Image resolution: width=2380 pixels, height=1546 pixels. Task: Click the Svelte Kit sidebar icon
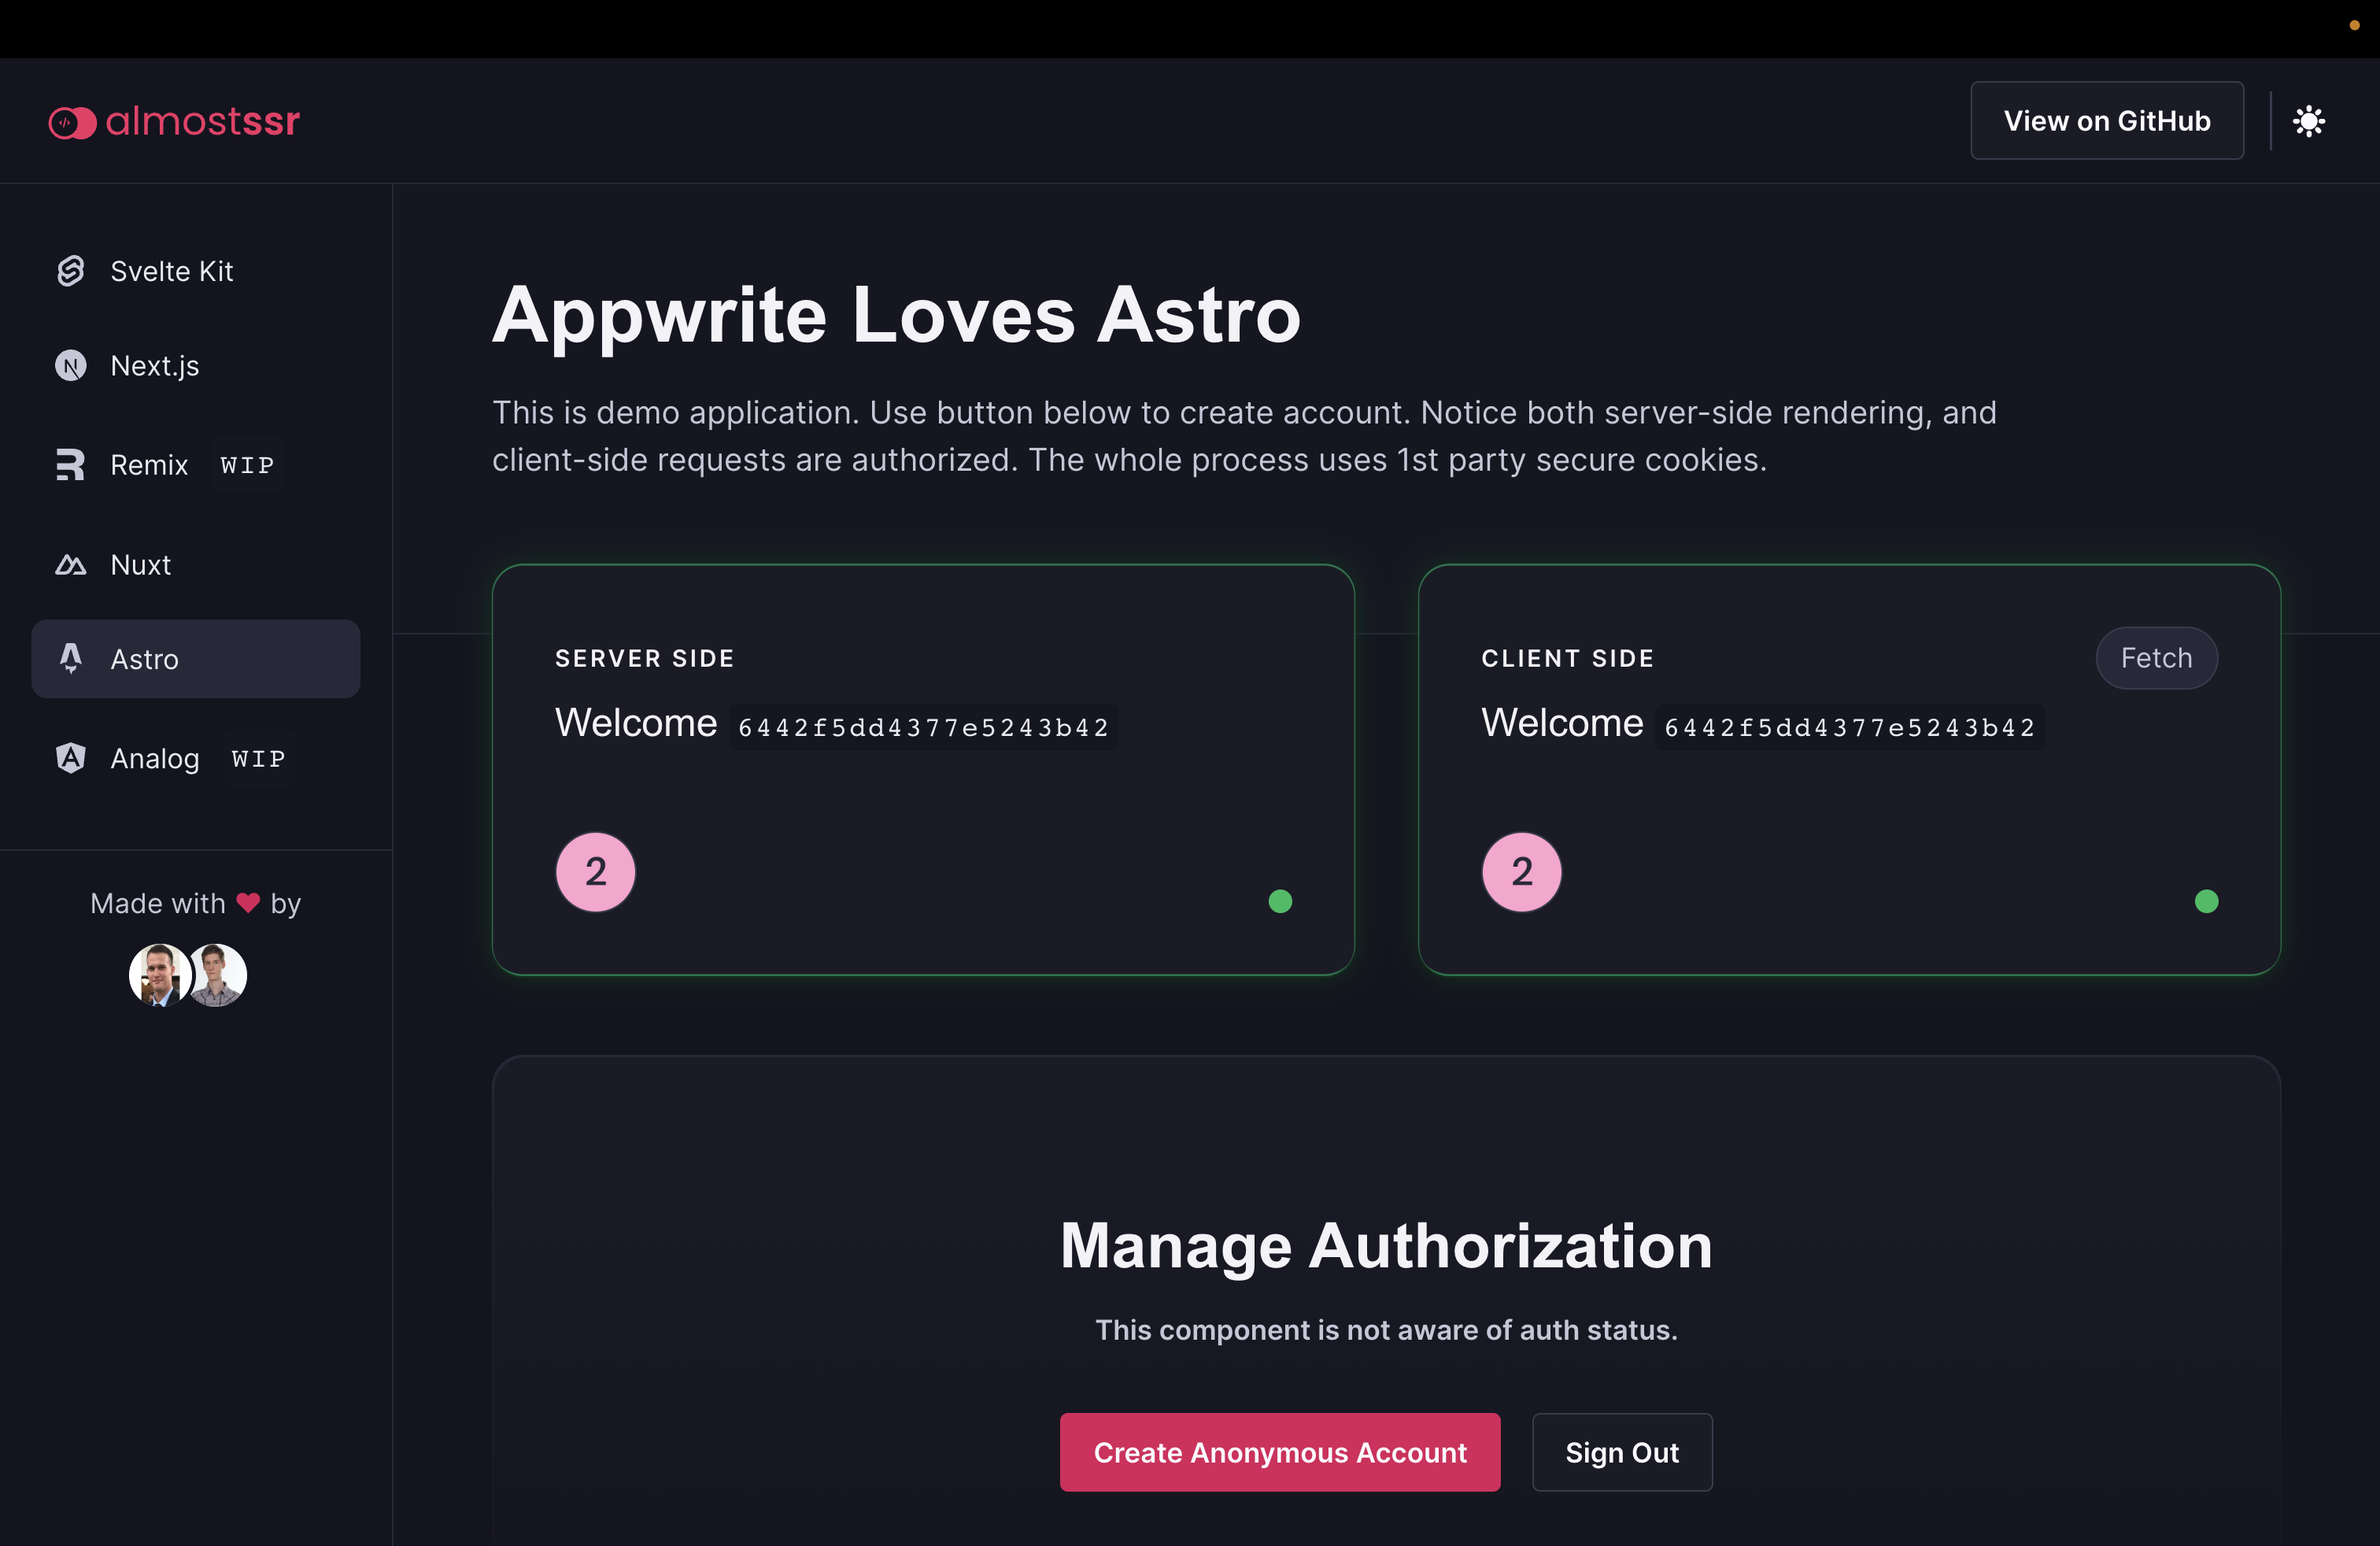70,271
